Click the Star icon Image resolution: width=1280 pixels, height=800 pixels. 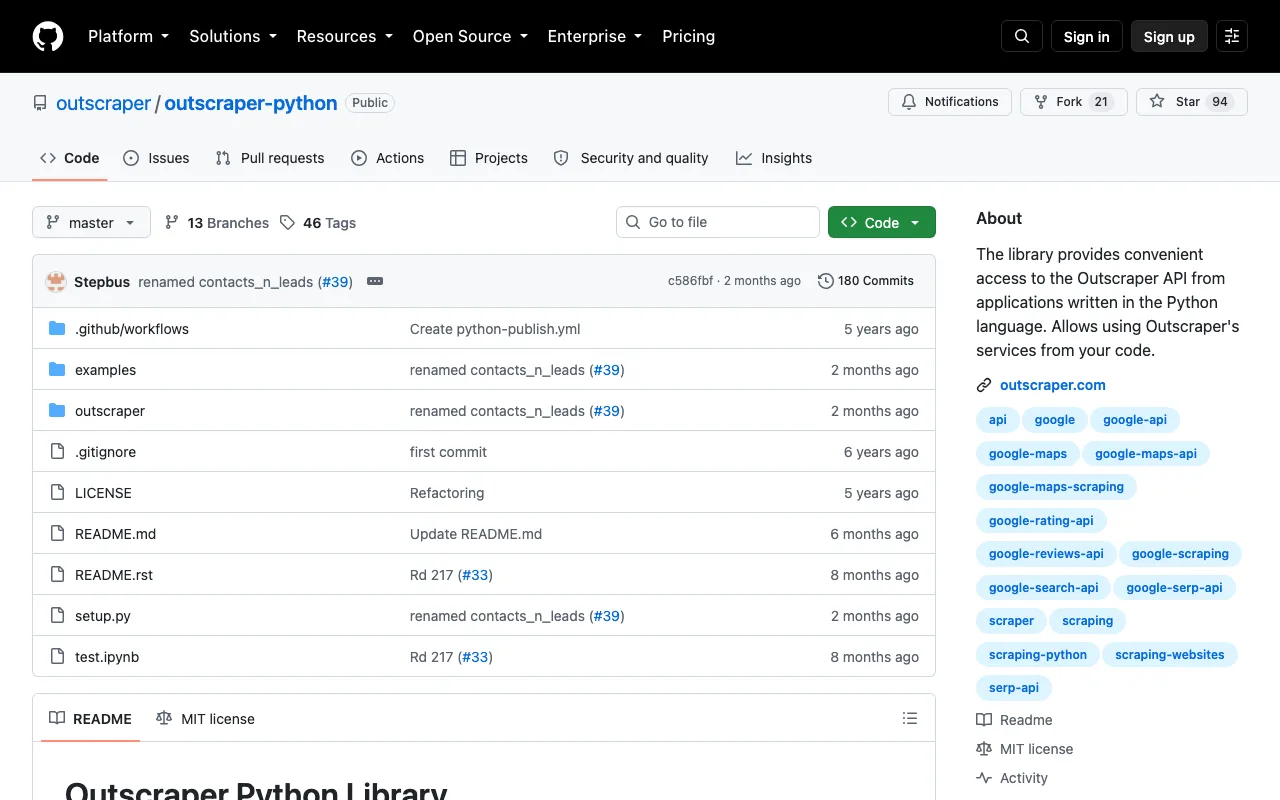pos(1157,102)
